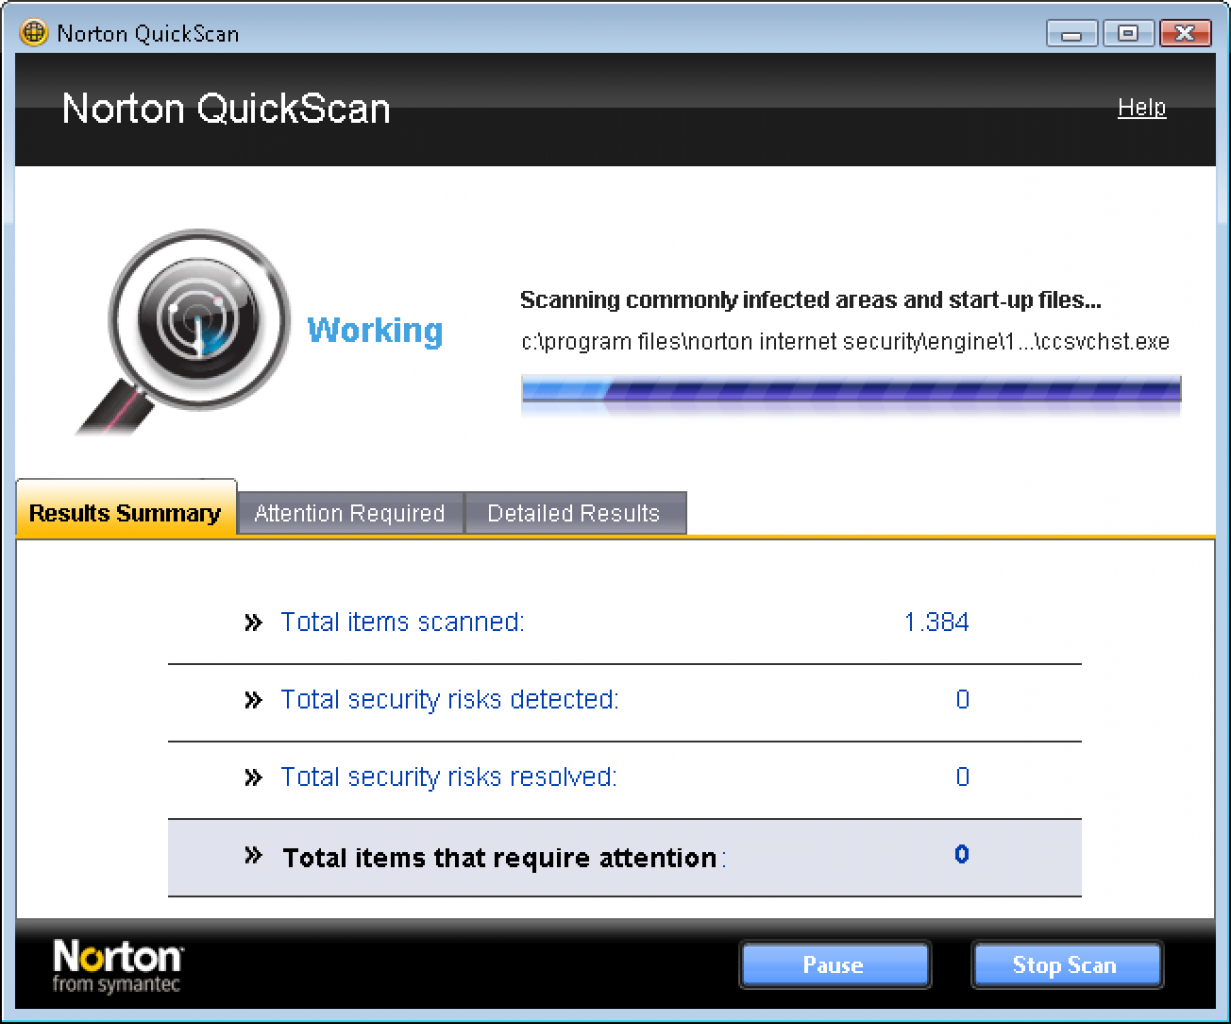The width and height of the screenshot is (1231, 1024).
Task: Open the Detailed Results tab
Action: [575, 513]
